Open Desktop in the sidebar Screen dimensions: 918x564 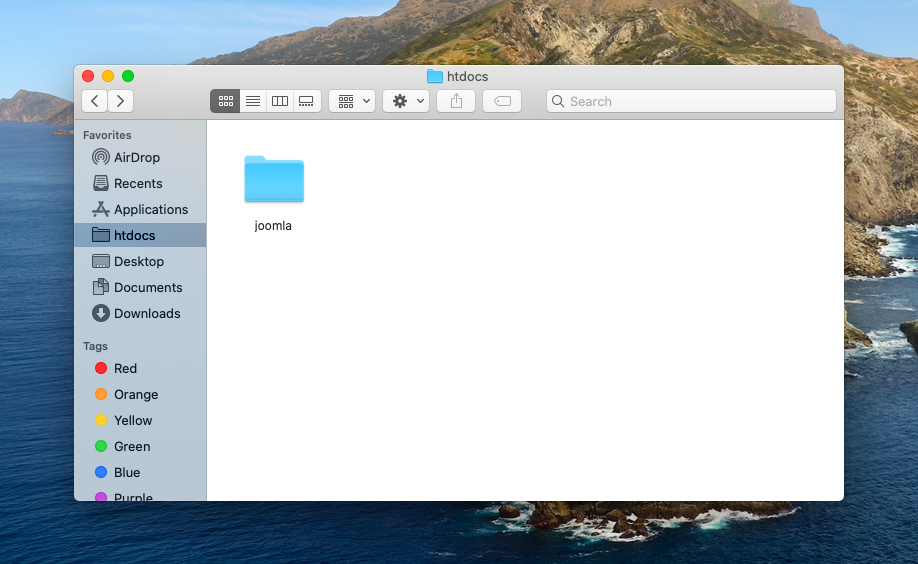coord(141,261)
